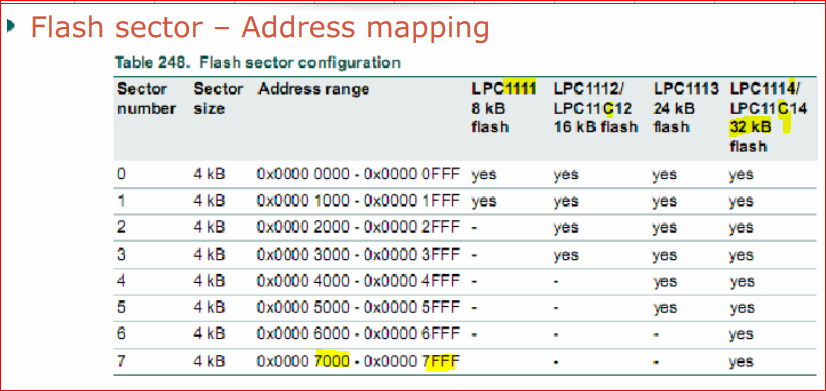Click 'yes' for LPC1113 in sector 3 row
This screenshot has height=391, width=826.
click(665, 256)
